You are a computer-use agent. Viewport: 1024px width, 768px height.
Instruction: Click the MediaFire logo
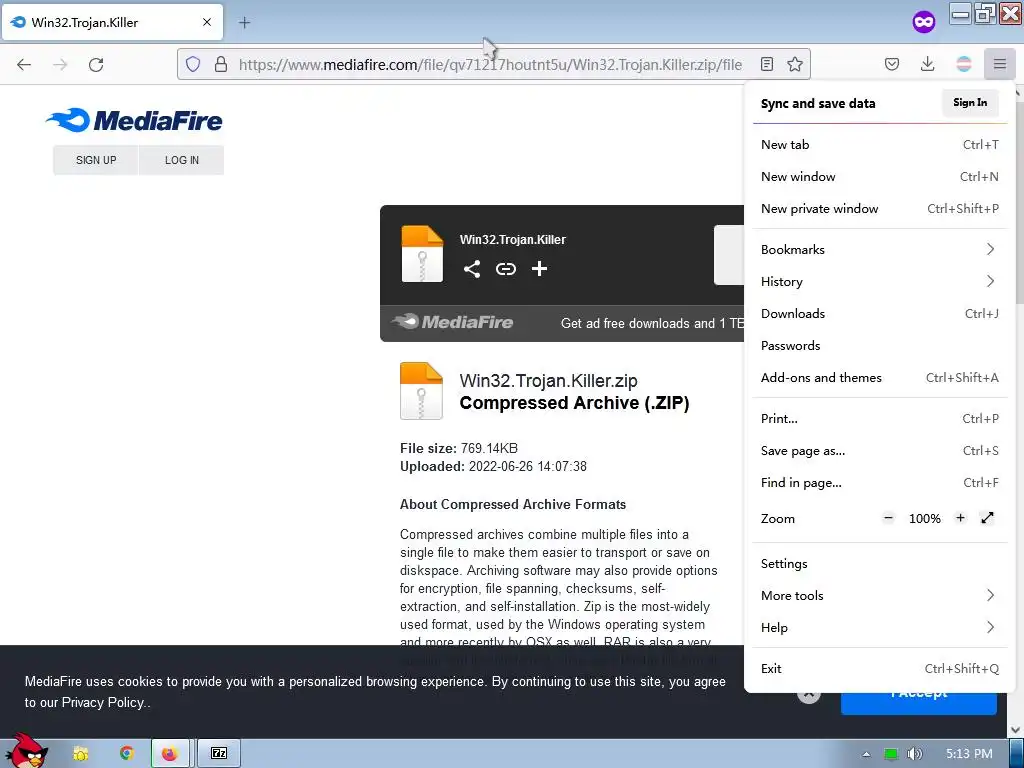pos(134,121)
